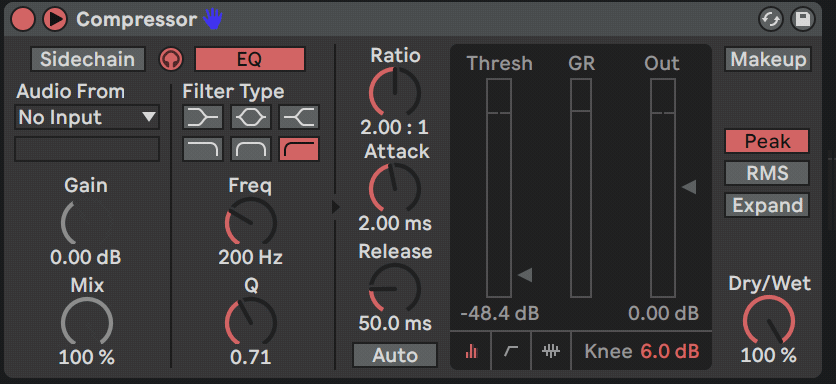
Task: Select the bell peak filter type
Action: point(251,117)
